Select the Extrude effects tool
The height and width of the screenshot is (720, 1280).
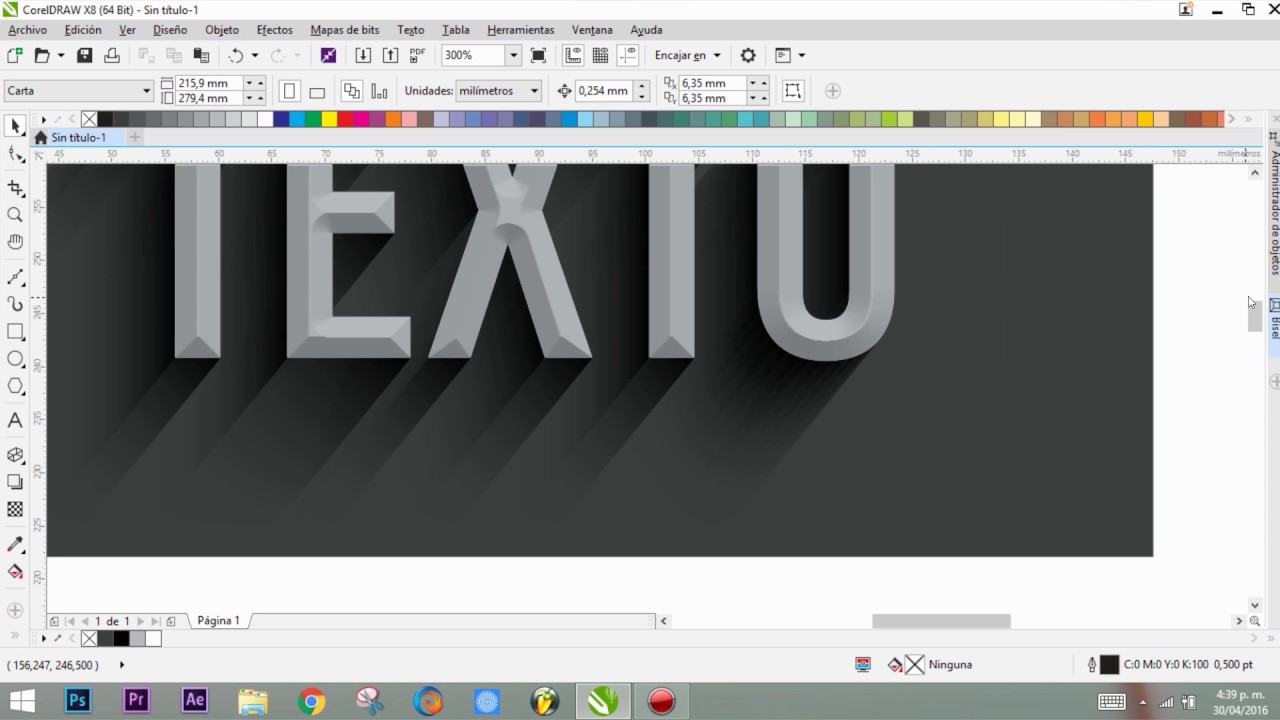15,455
